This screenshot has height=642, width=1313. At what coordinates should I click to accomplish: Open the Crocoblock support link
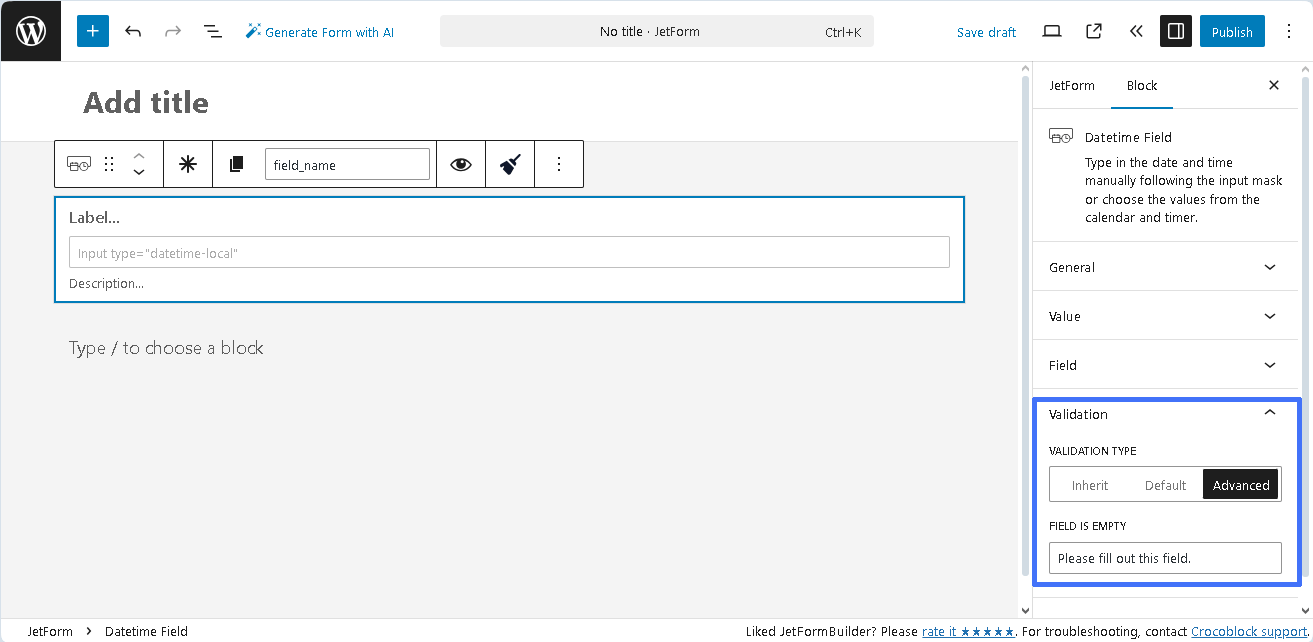(x=1246, y=631)
